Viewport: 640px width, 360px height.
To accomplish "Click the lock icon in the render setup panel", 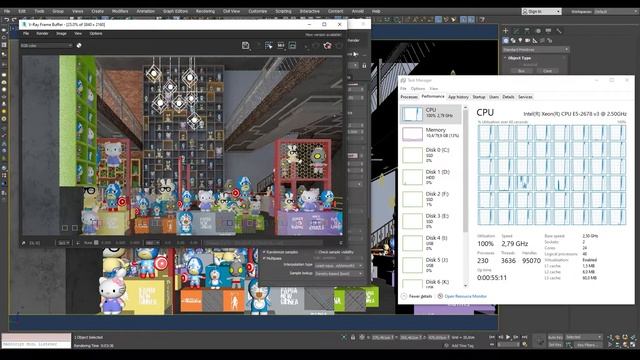I will click(364, 65).
